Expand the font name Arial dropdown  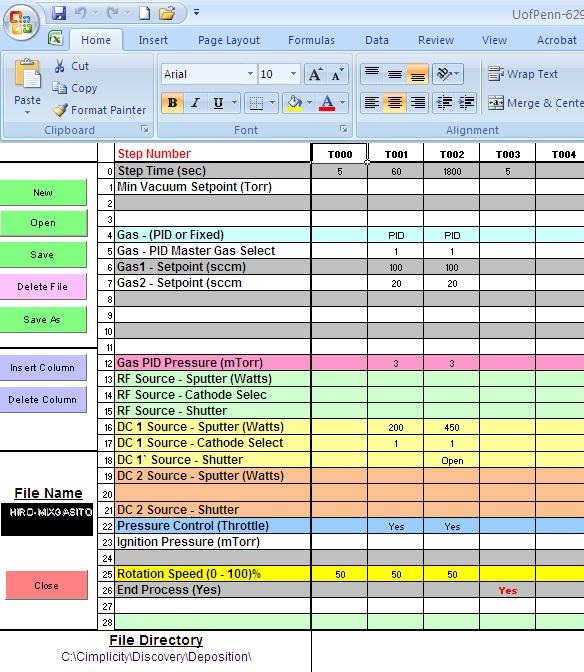[250, 74]
